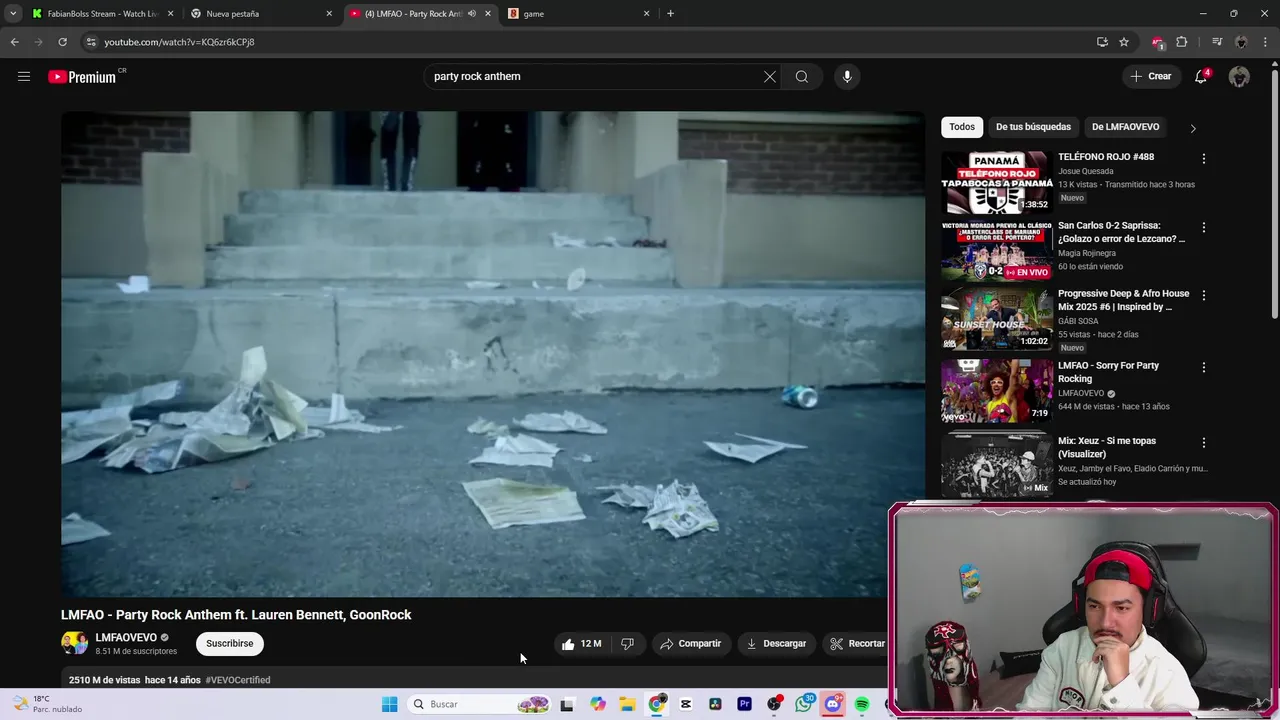Click the Compartir share button
The width and height of the screenshot is (1280, 720).
point(690,644)
